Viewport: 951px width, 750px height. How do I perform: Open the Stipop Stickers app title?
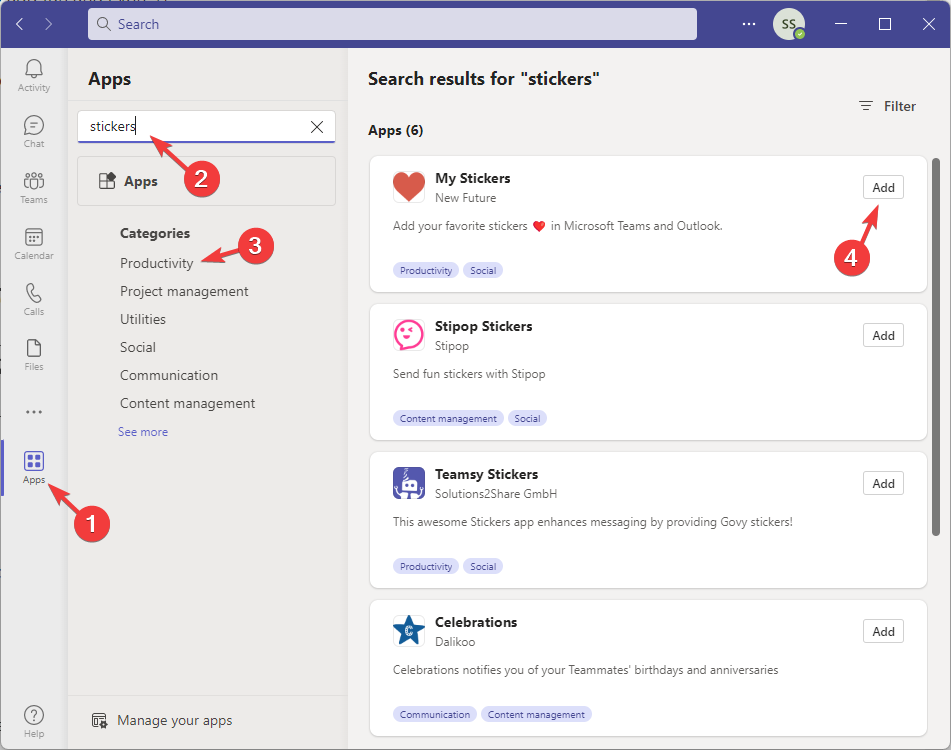(x=483, y=326)
